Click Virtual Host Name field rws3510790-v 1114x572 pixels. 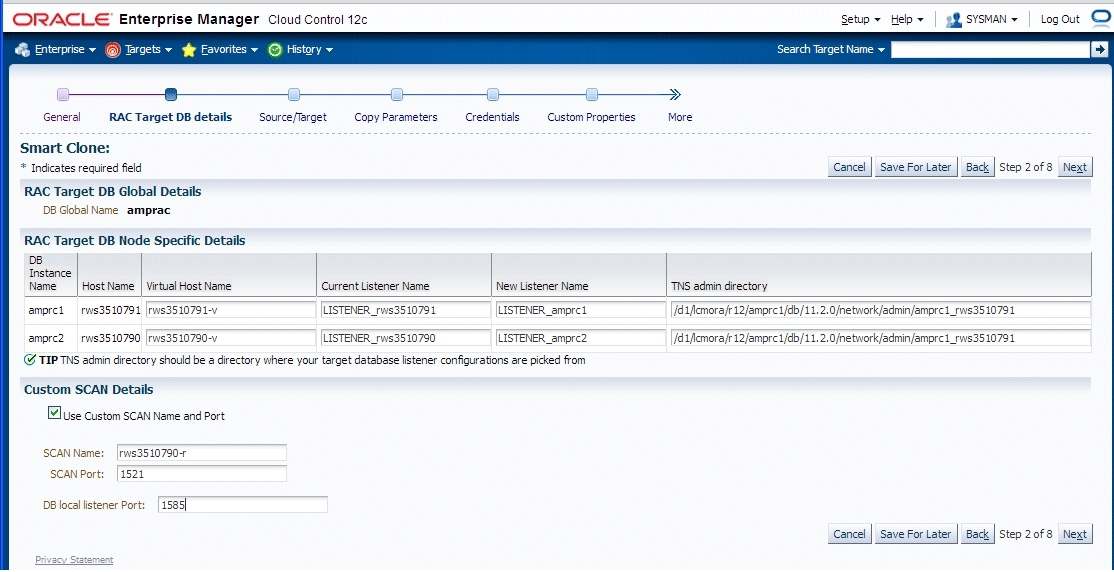pyautogui.click(x=229, y=338)
